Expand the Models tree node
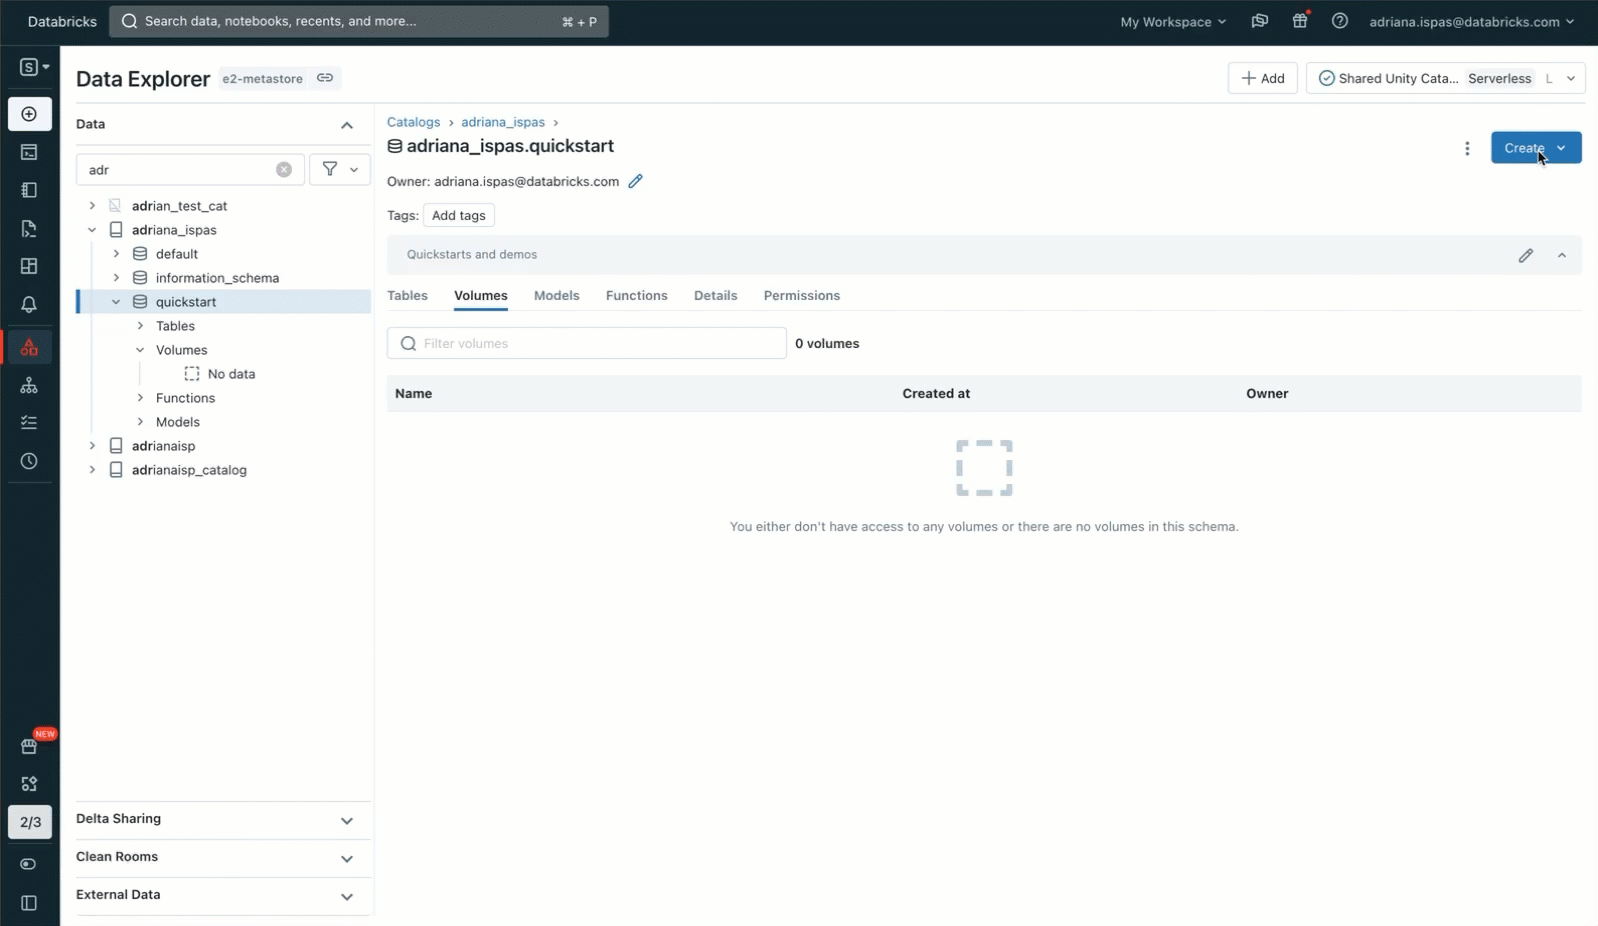Screen dimensions: 1598x926 point(140,422)
